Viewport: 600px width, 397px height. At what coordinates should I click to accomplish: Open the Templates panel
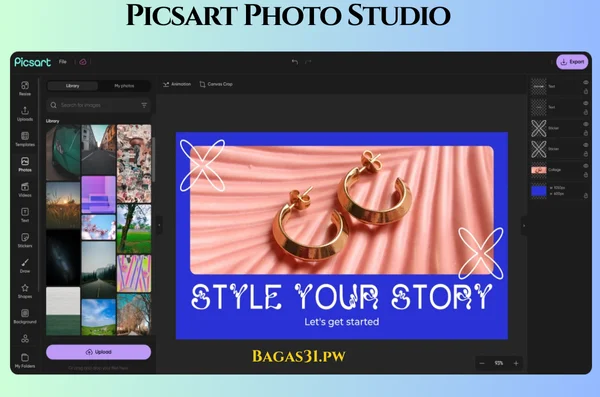coord(25,139)
